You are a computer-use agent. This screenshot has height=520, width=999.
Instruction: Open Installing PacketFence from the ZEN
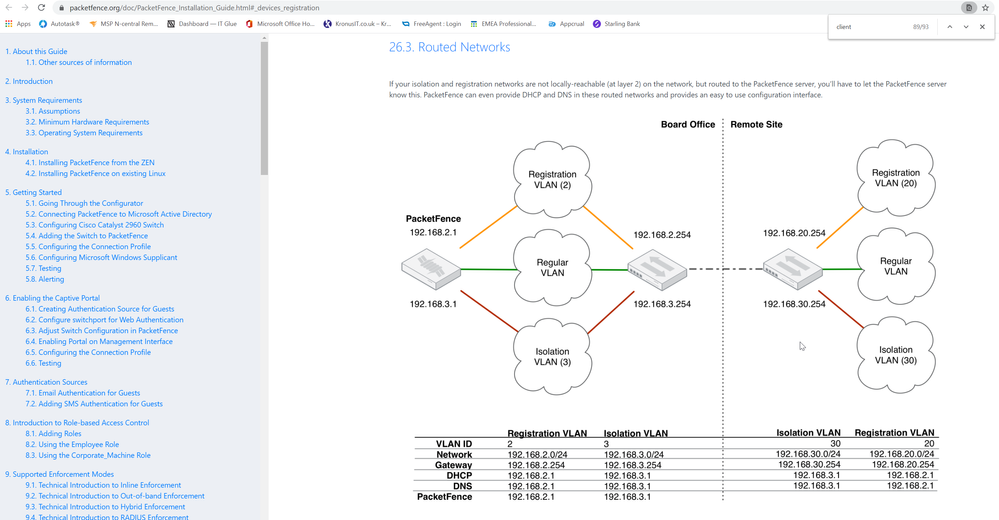click(x=90, y=162)
